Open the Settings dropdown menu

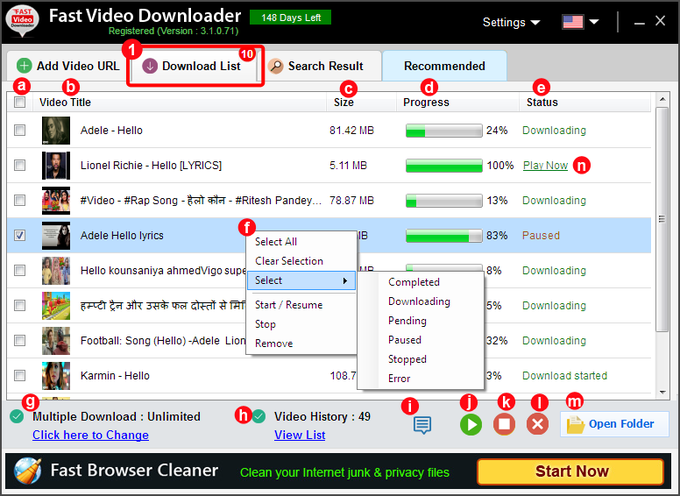pos(511,22)
